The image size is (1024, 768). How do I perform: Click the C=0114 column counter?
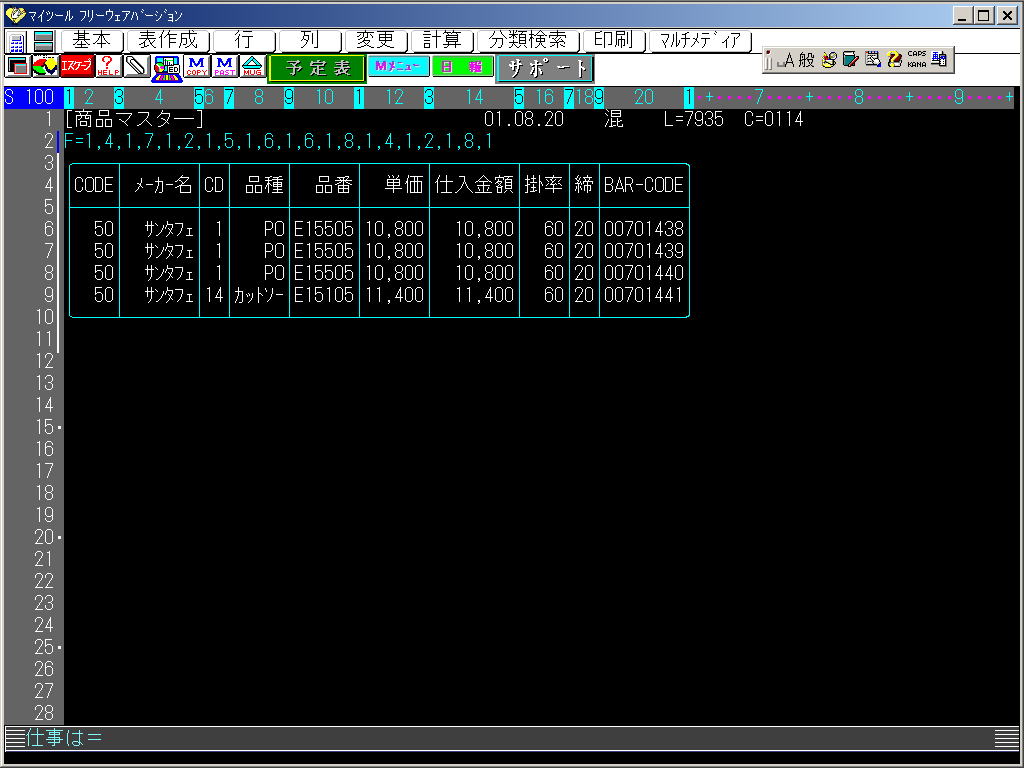(x=774, y=119)
